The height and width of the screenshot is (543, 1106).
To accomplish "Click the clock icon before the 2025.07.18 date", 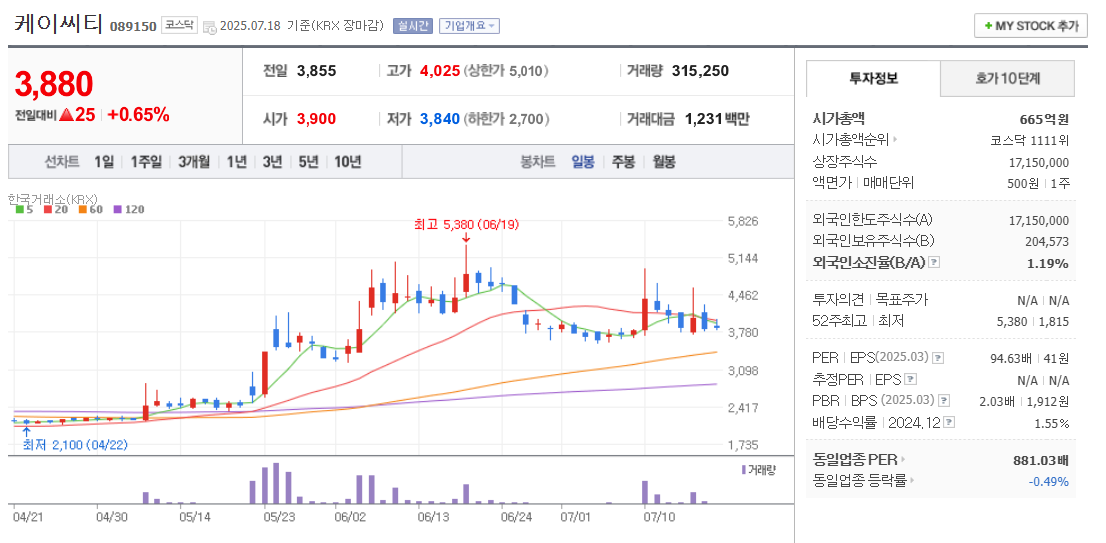I will pos(209,27).
